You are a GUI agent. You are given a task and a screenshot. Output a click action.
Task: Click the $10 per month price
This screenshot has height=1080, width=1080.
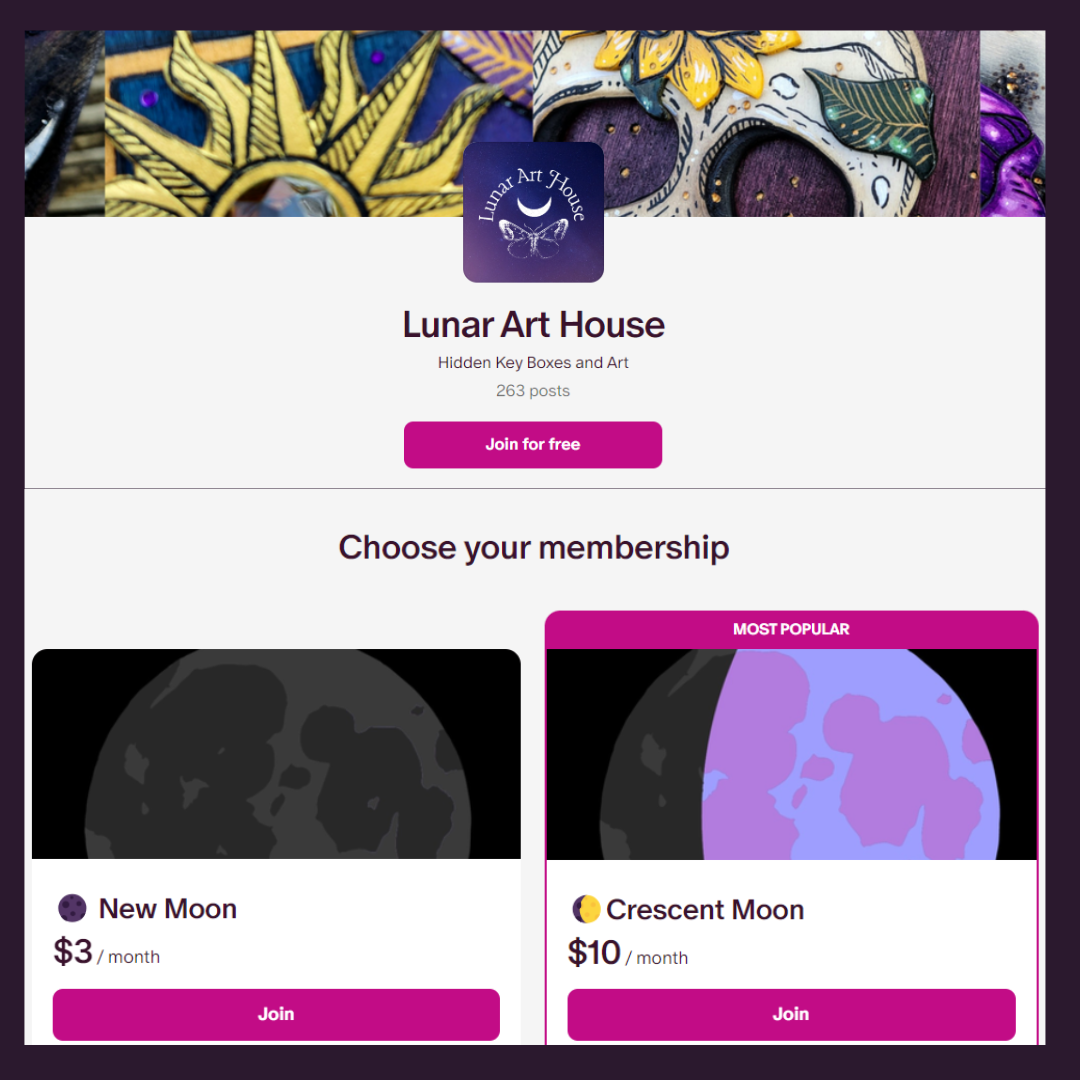(x=628, y=953)
